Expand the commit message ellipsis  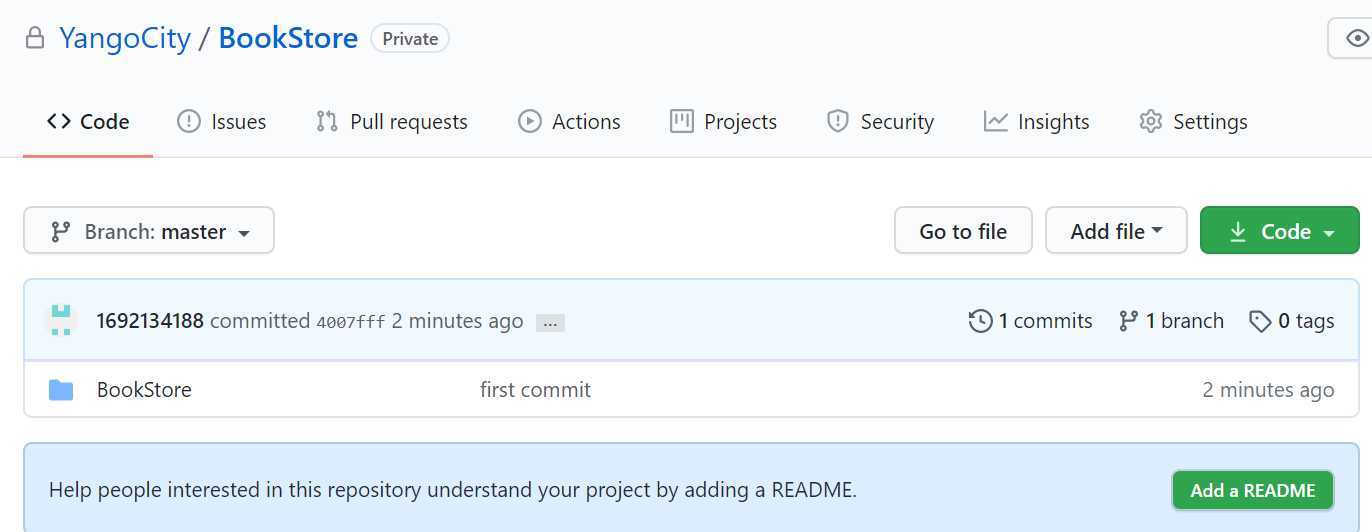pos(550,323)
